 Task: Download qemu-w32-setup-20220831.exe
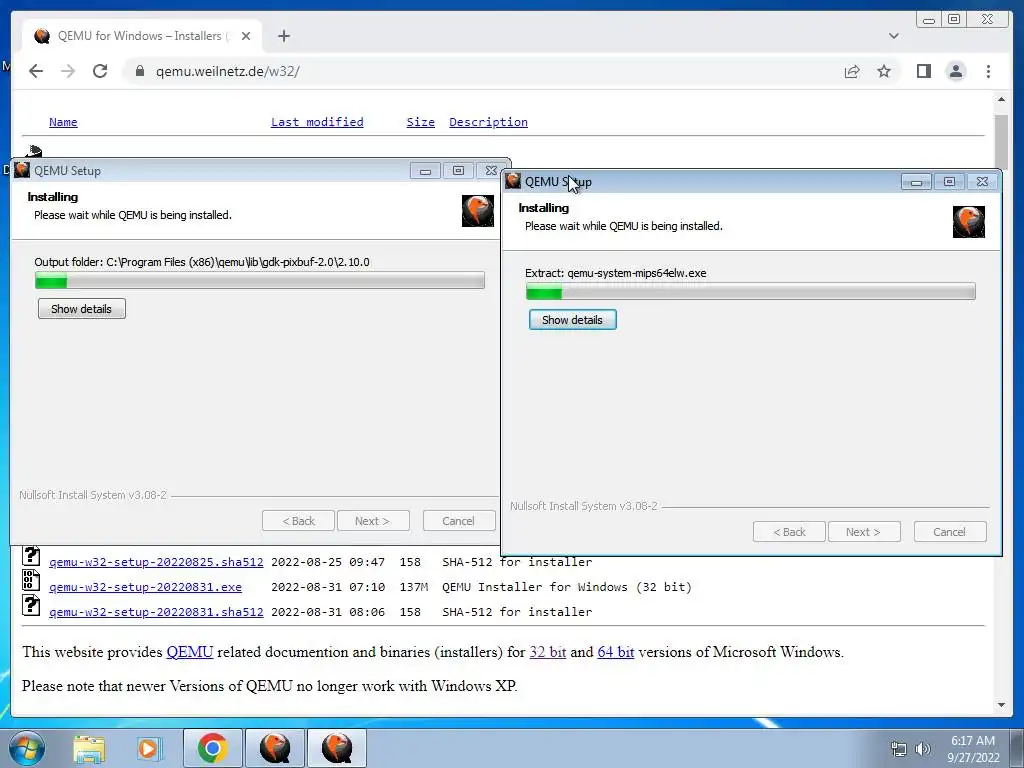[145, 587]
